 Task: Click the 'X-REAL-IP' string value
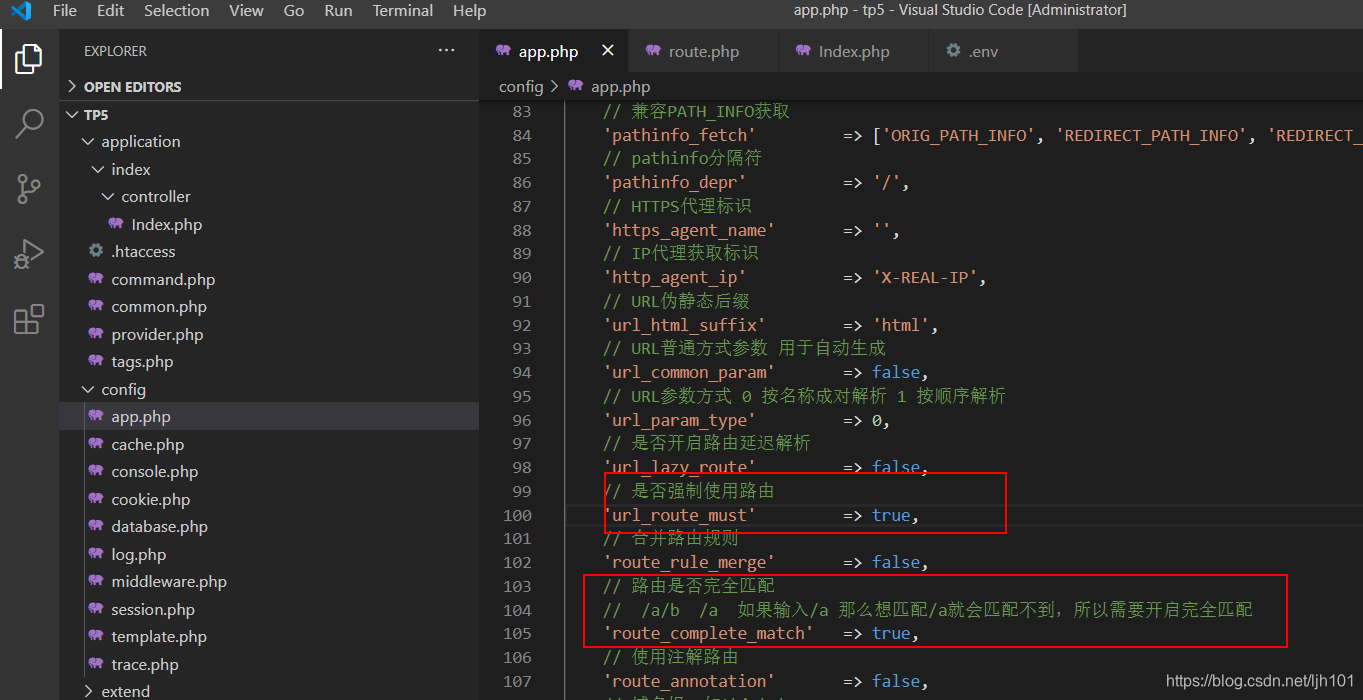924,277
